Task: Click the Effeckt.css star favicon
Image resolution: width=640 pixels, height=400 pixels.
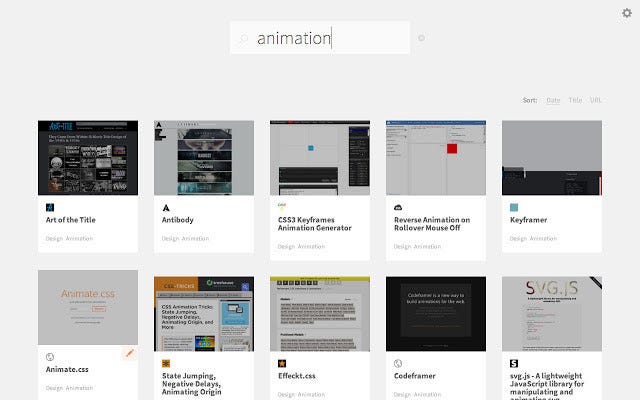Action: (282, 363)
